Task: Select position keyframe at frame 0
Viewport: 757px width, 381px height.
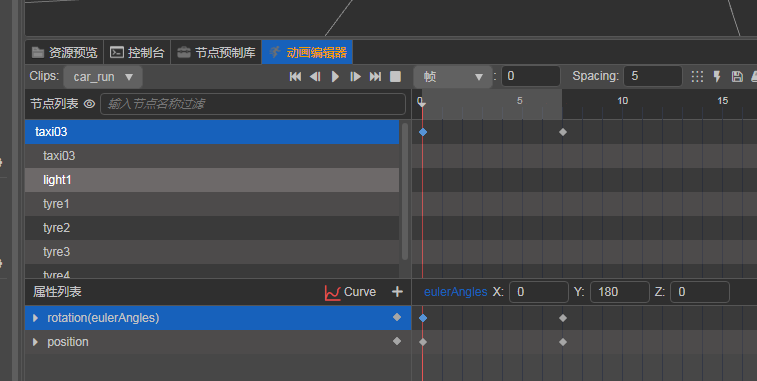Action: pyautogui.click(x=423, y=342)
